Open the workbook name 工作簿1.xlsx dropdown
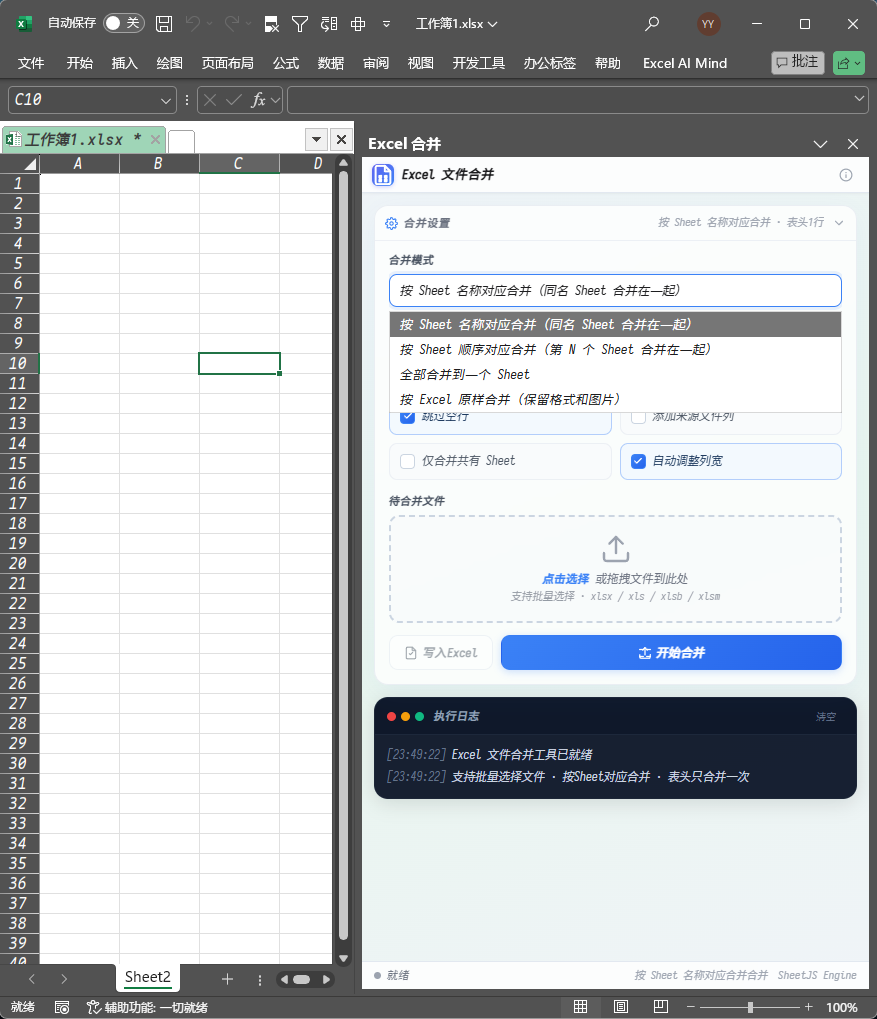Viewport: 877px width, 1019px height. point(492,24)
